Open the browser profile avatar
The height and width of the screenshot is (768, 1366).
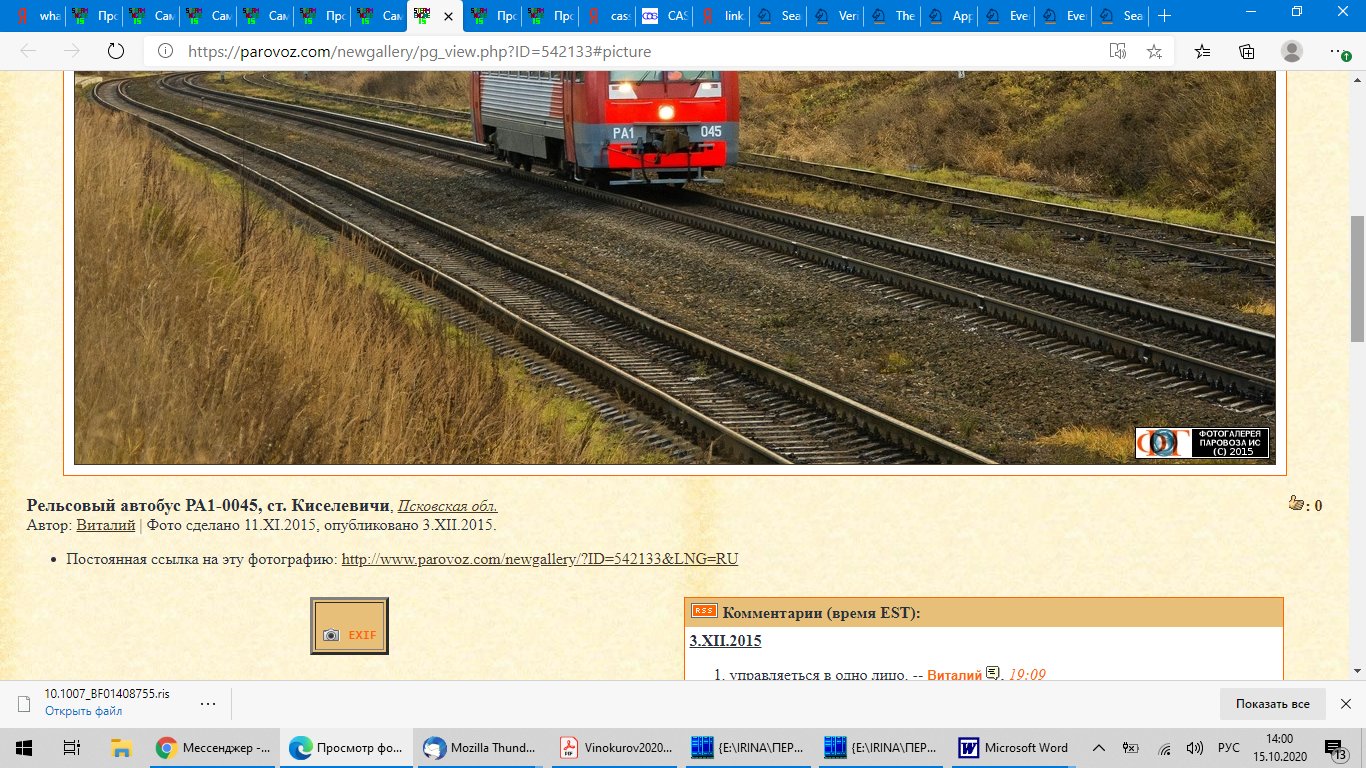pos(1292,51)
